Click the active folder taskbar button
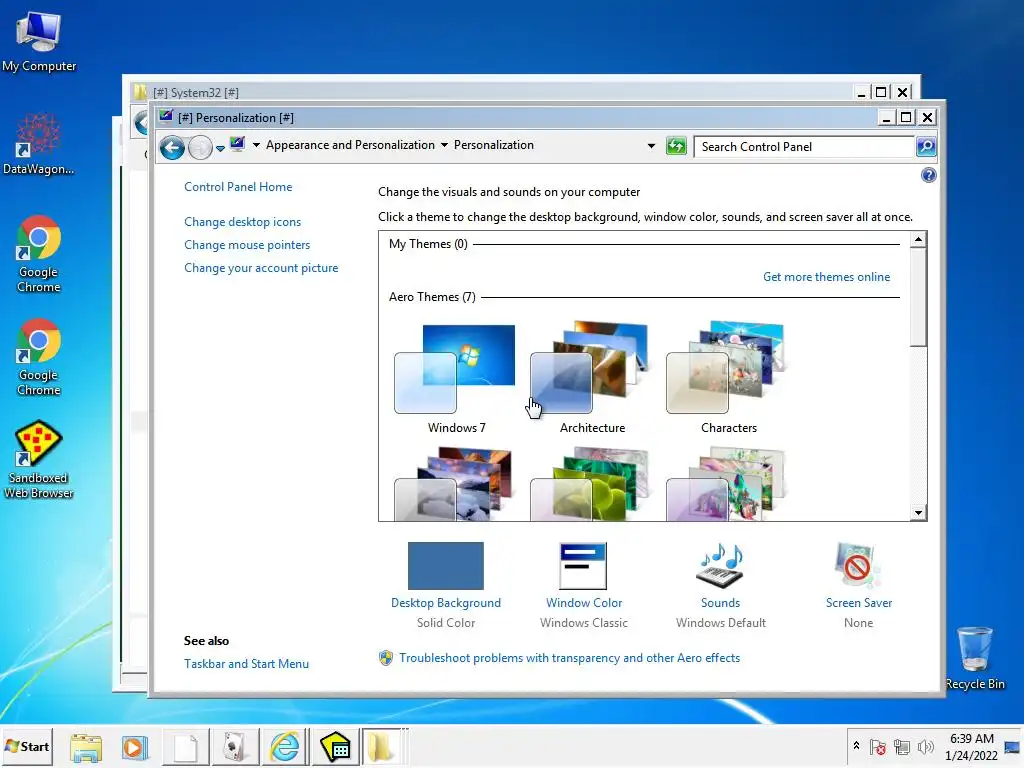1024x768 pixels. coord(382,746)
